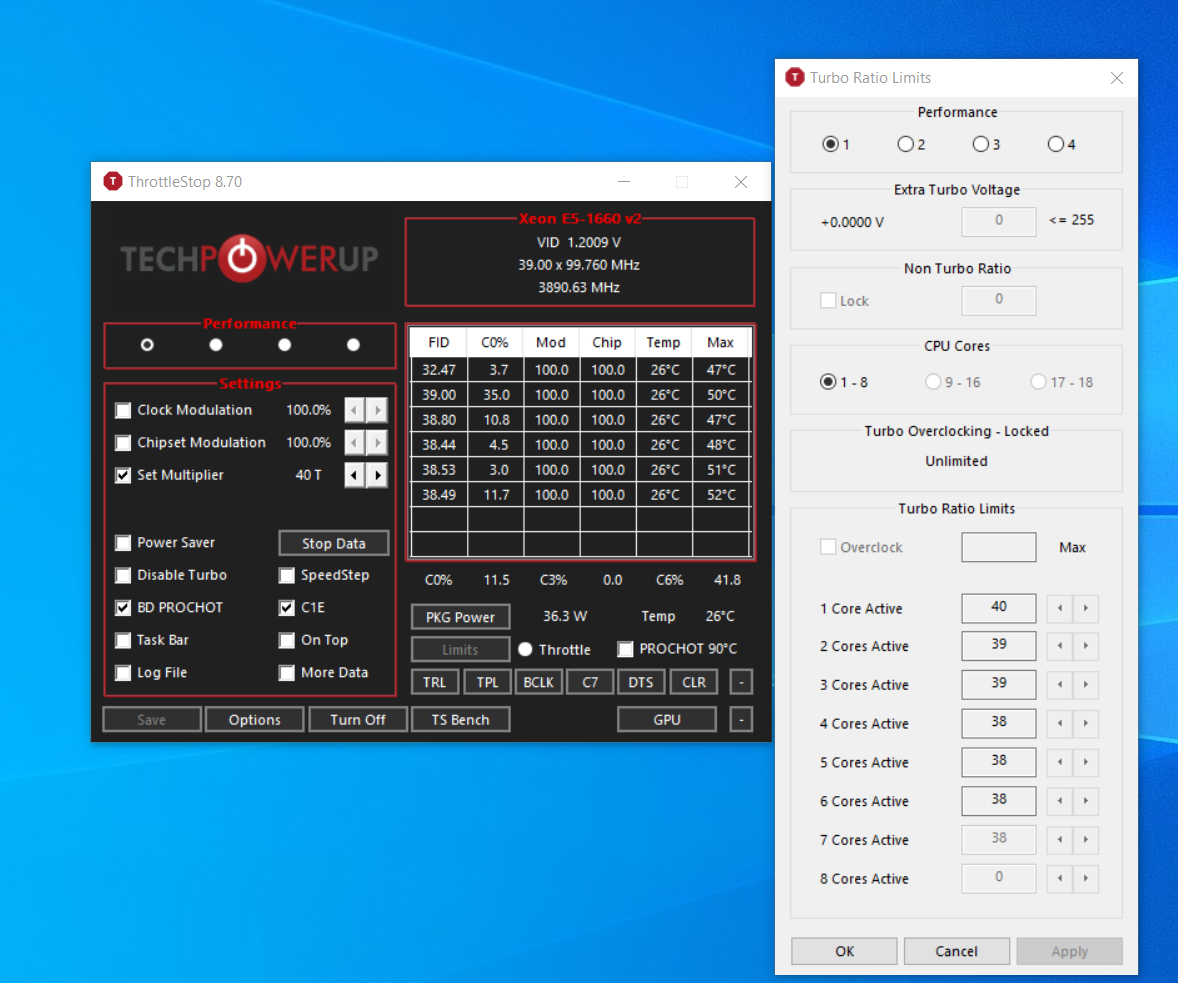Screen dimensions: 1178x983
Task: Decrease 6 Cores Active ratio
Action: 1060,801
